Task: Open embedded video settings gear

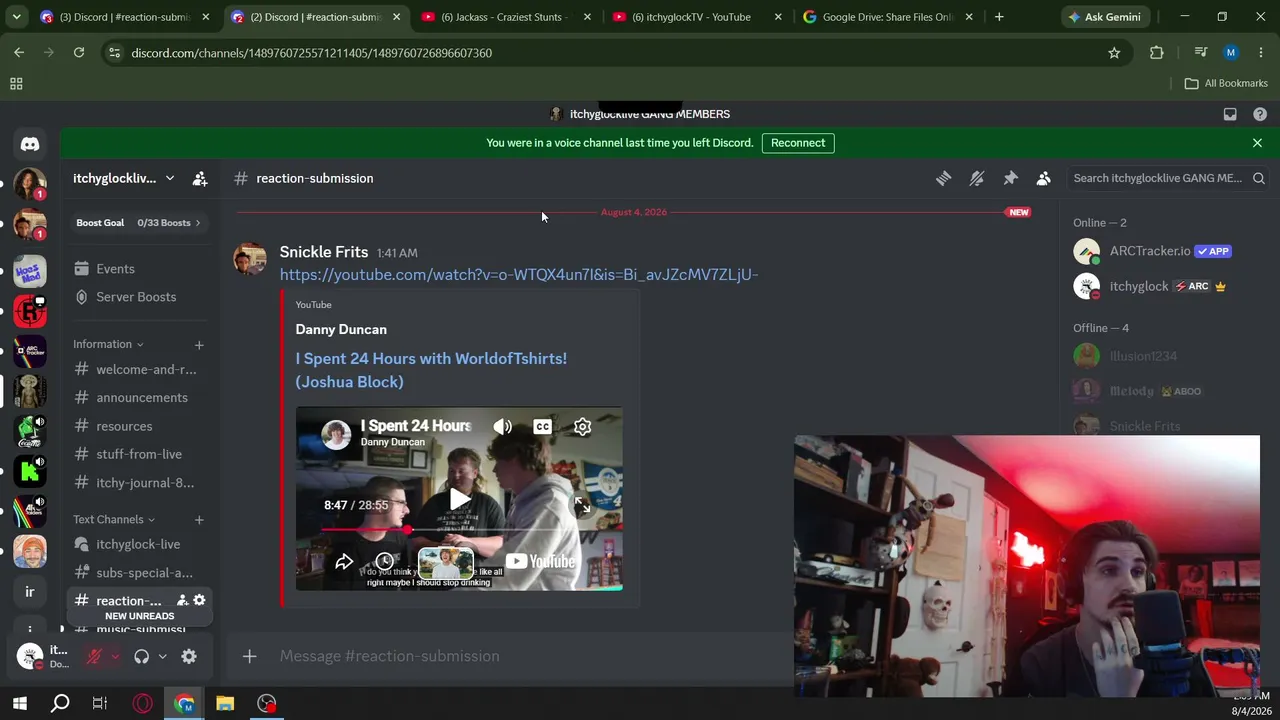Action: point(582,427)
